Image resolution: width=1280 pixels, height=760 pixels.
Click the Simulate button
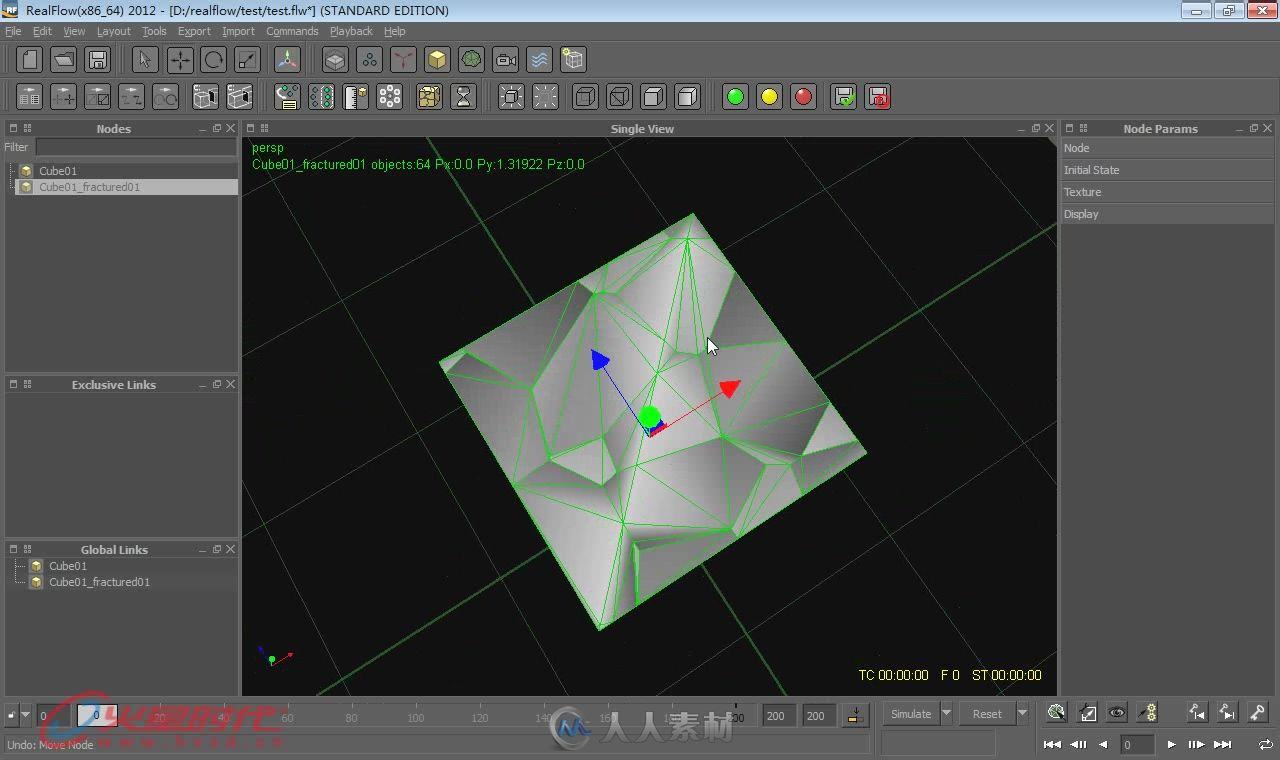[911, 714]
